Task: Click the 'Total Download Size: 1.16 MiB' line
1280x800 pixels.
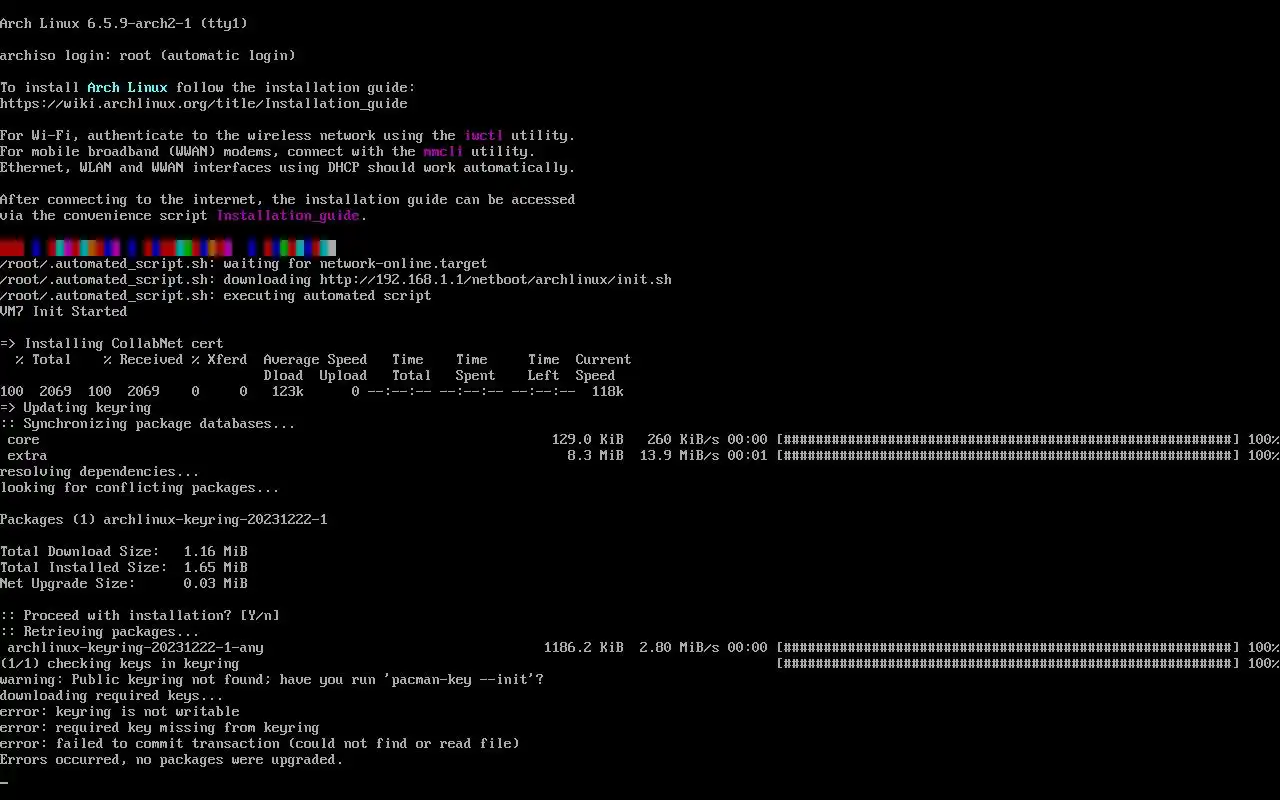Action: (124, 551)
